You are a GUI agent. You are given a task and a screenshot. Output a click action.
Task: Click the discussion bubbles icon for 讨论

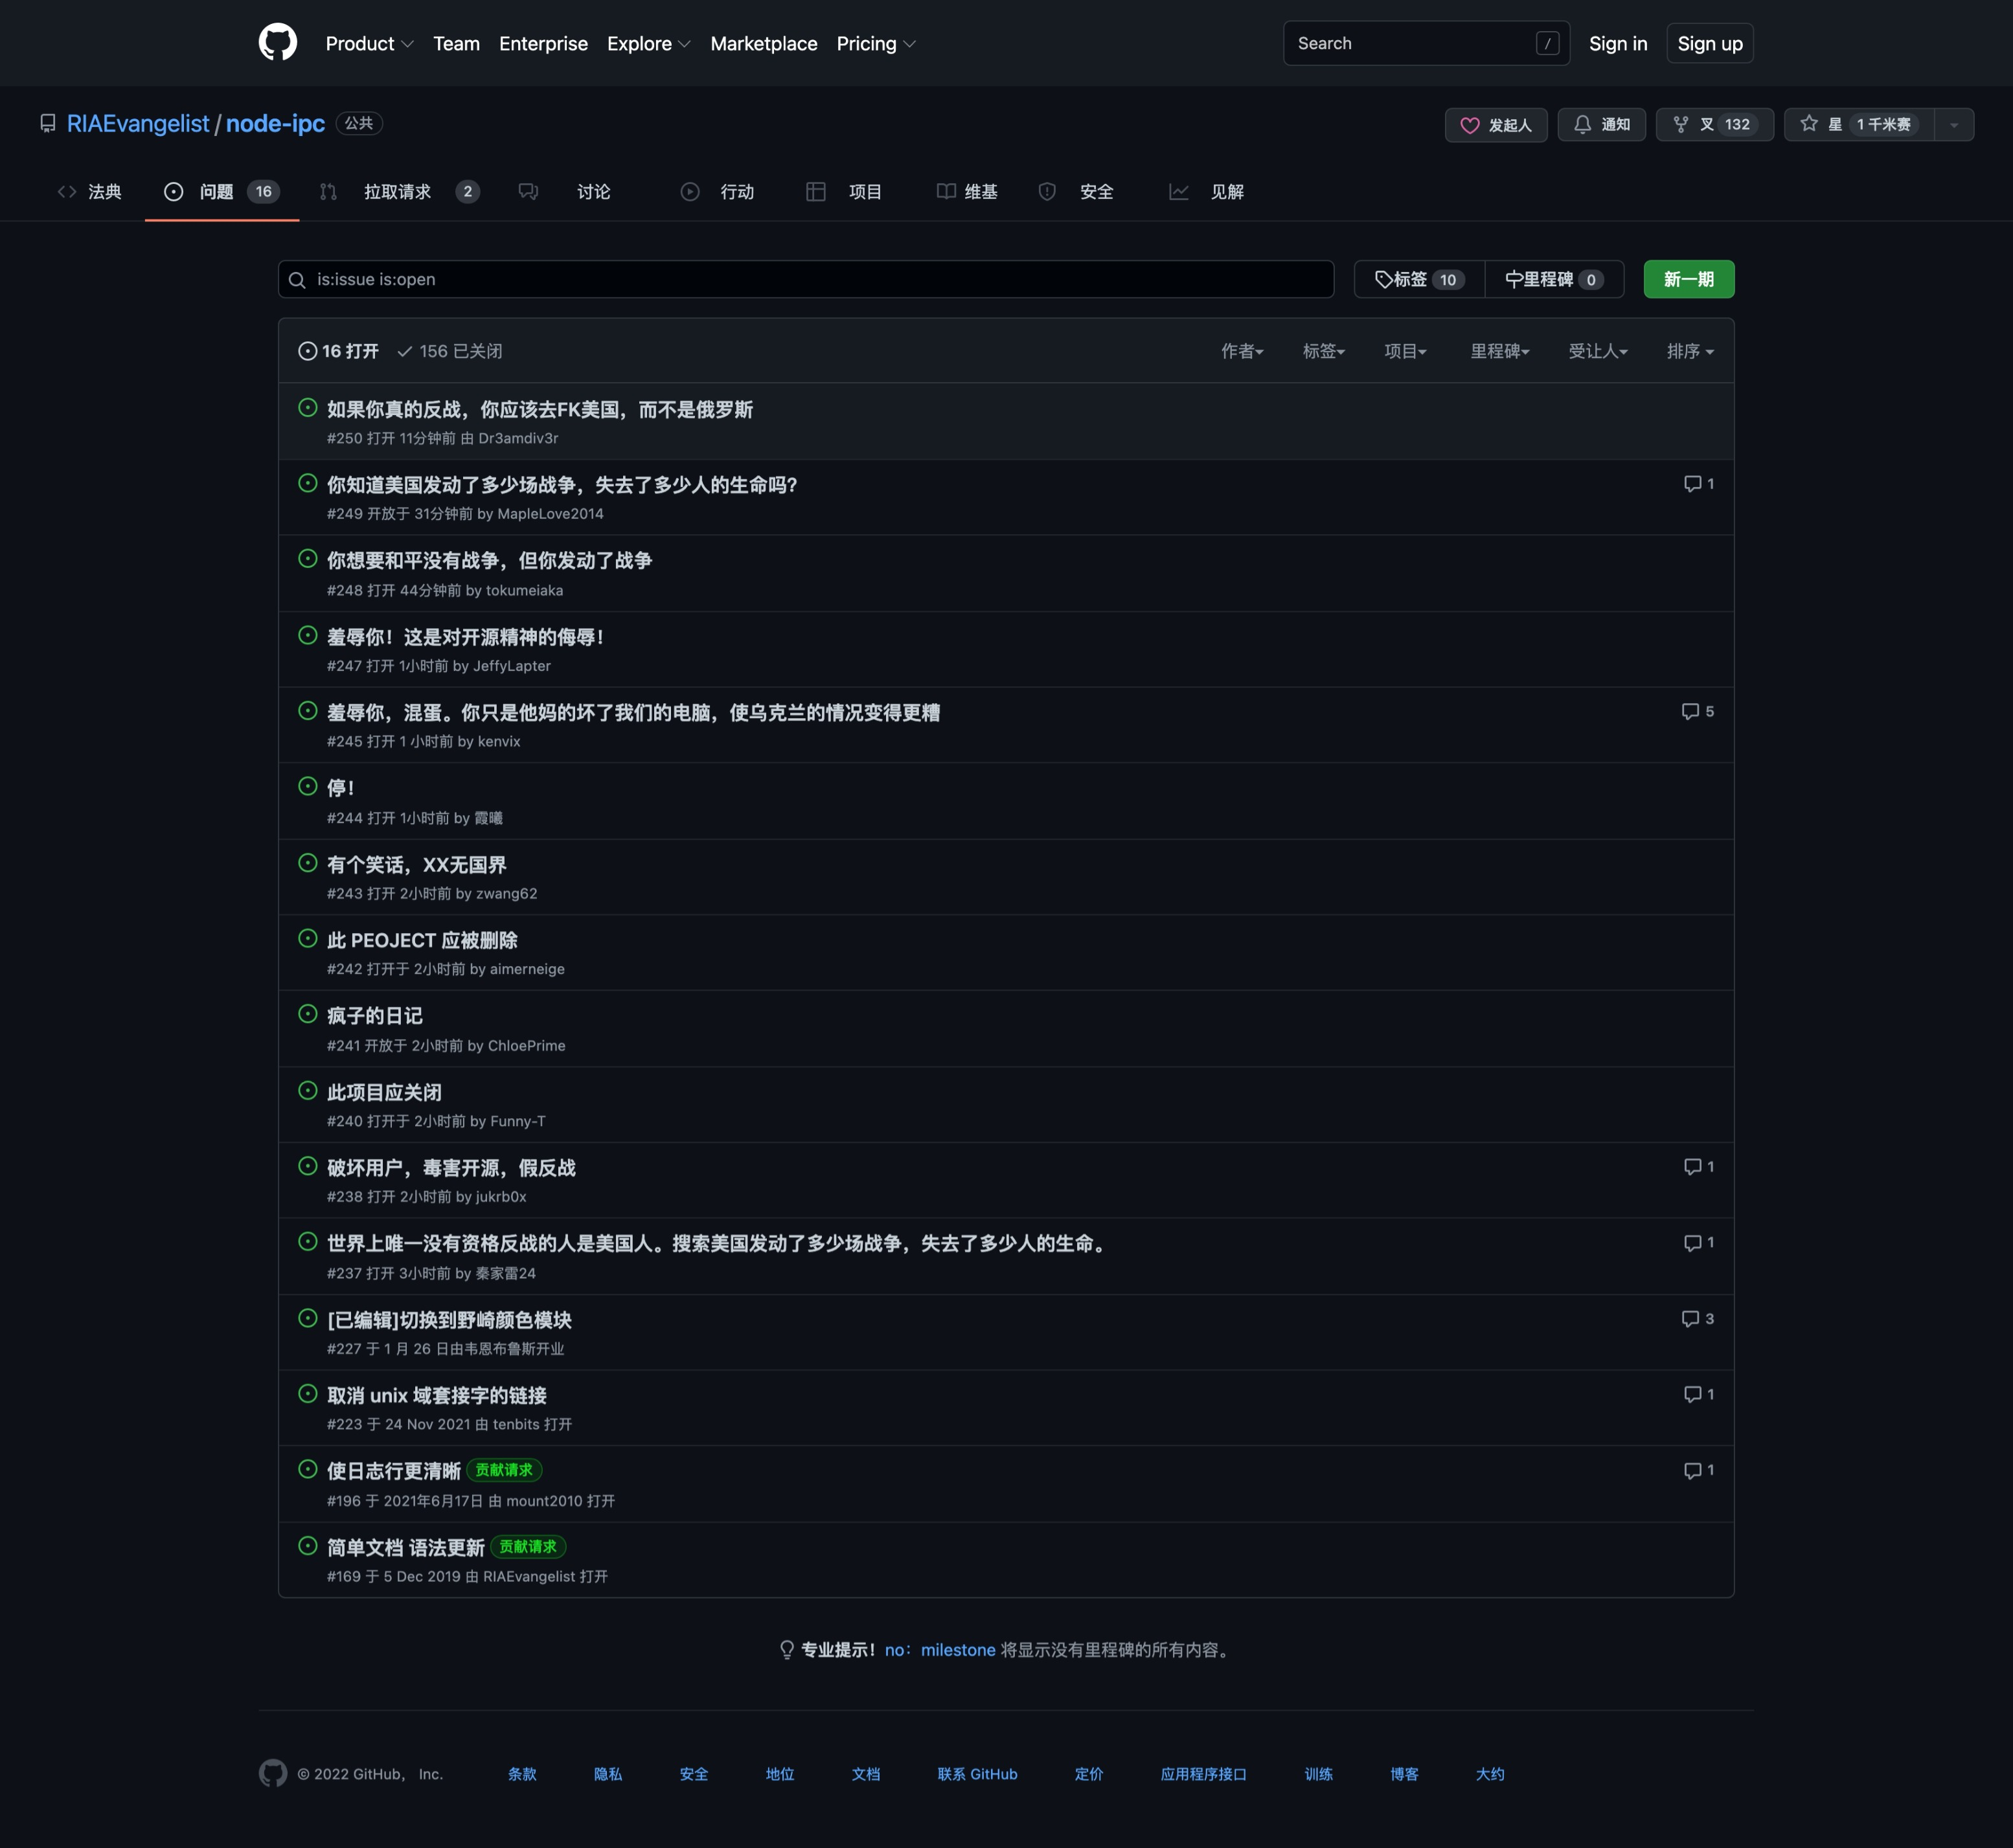coord(529,191)
